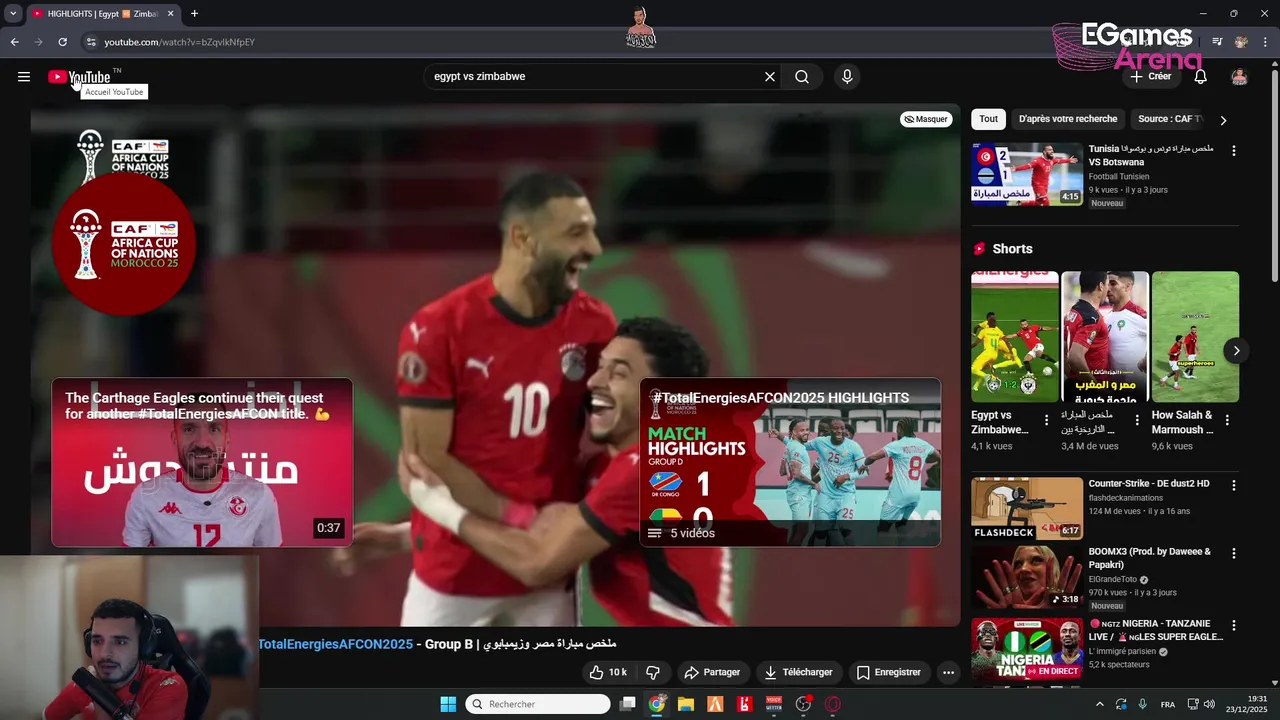1280x720 pixels.
Task: Open the Voicemeeter taskbar icon
Action: [774, 704]
